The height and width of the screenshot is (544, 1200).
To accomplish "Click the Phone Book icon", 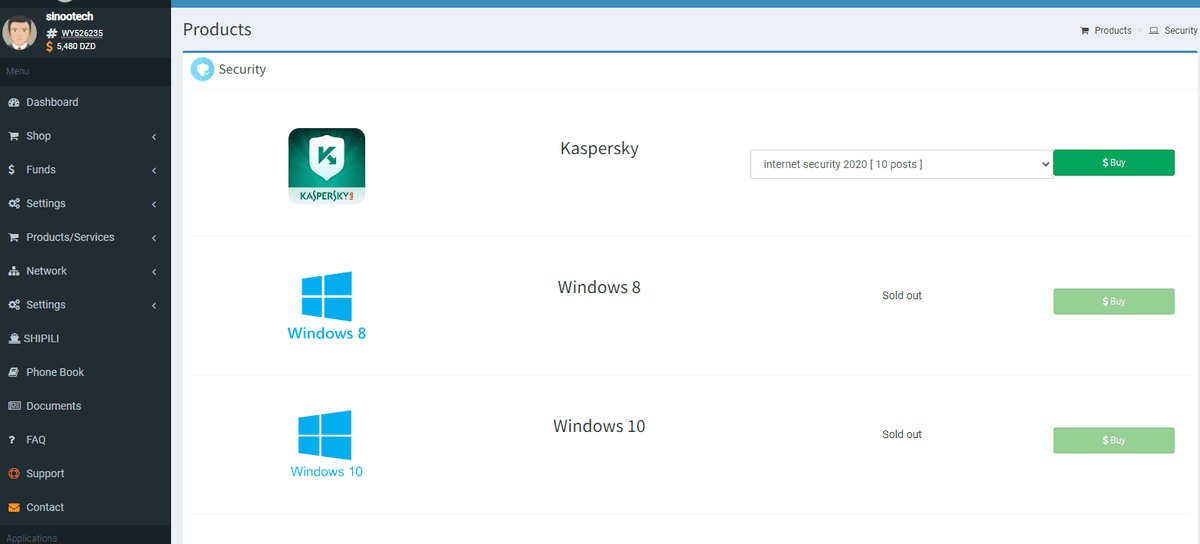I will click(x=14, y=372).
